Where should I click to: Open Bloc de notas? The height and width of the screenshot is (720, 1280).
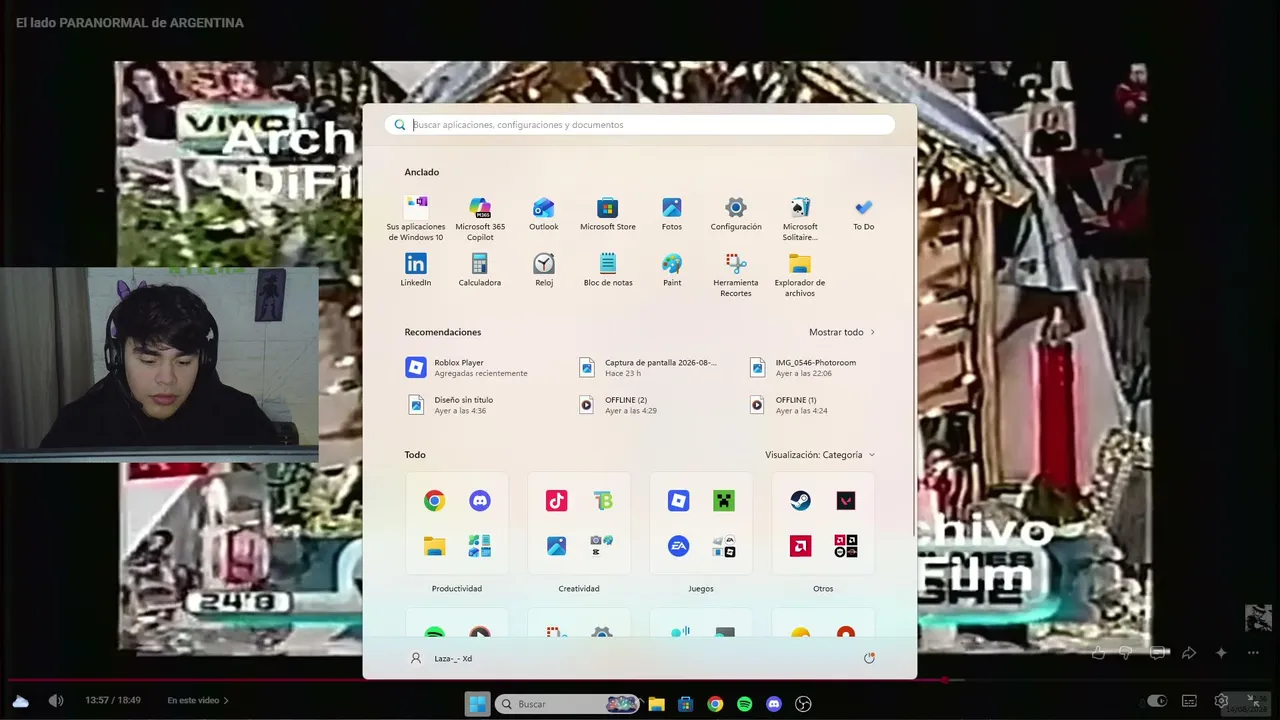tap(608, 270)
